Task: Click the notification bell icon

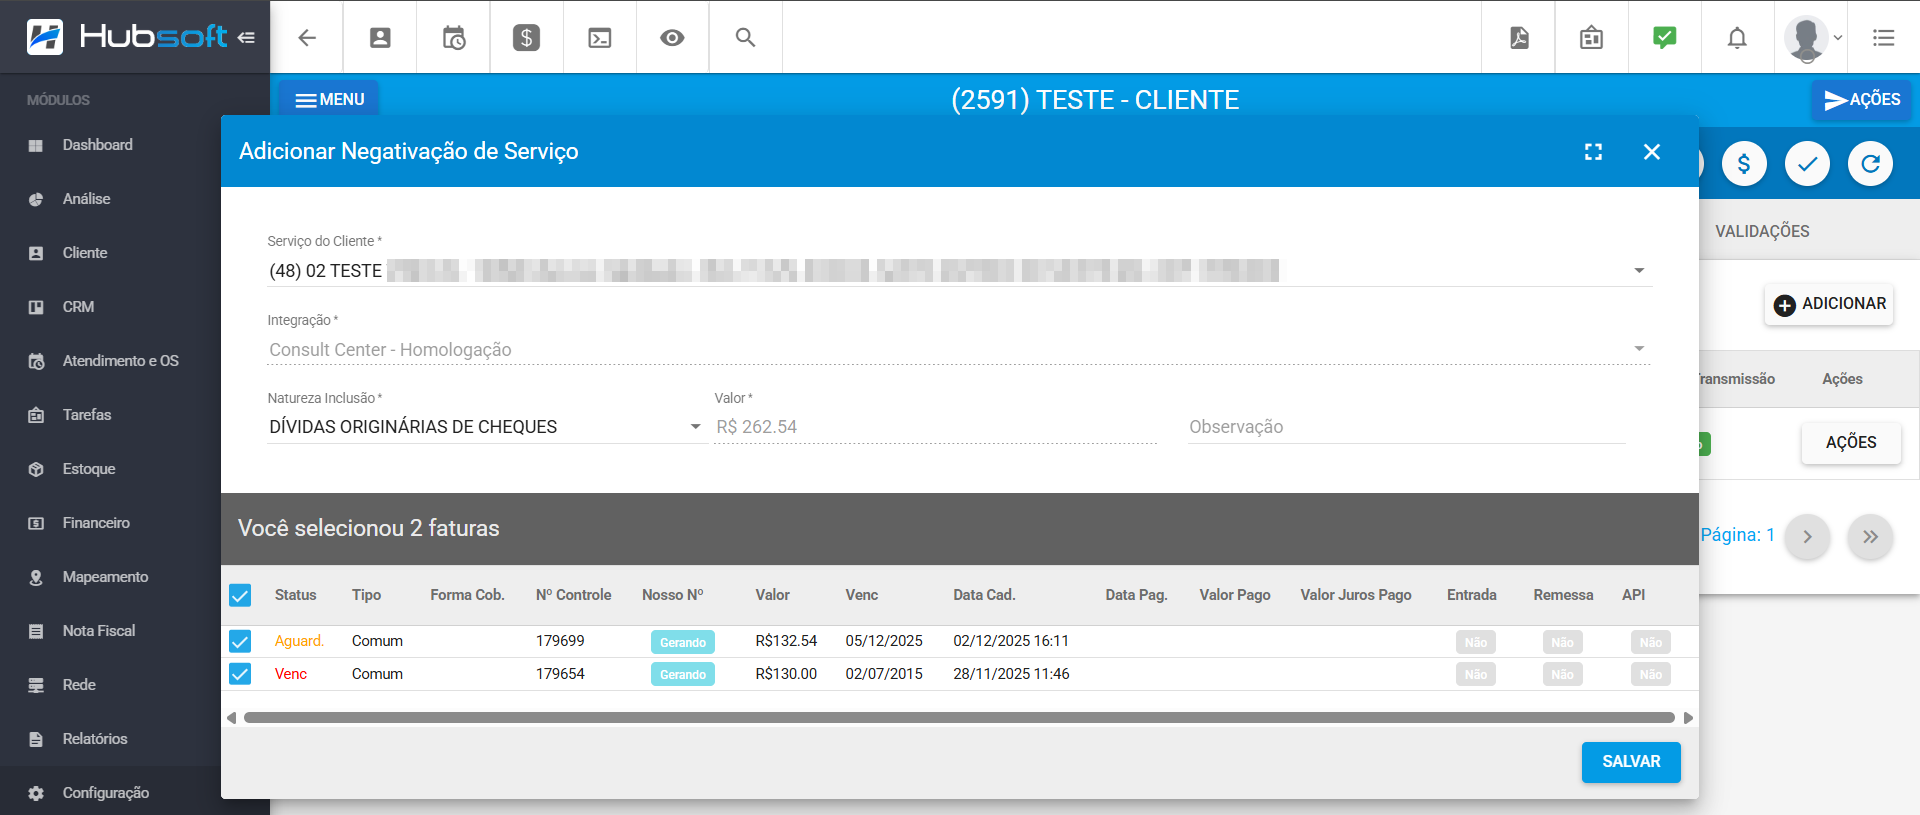Action: click(x=1737, y=38)
